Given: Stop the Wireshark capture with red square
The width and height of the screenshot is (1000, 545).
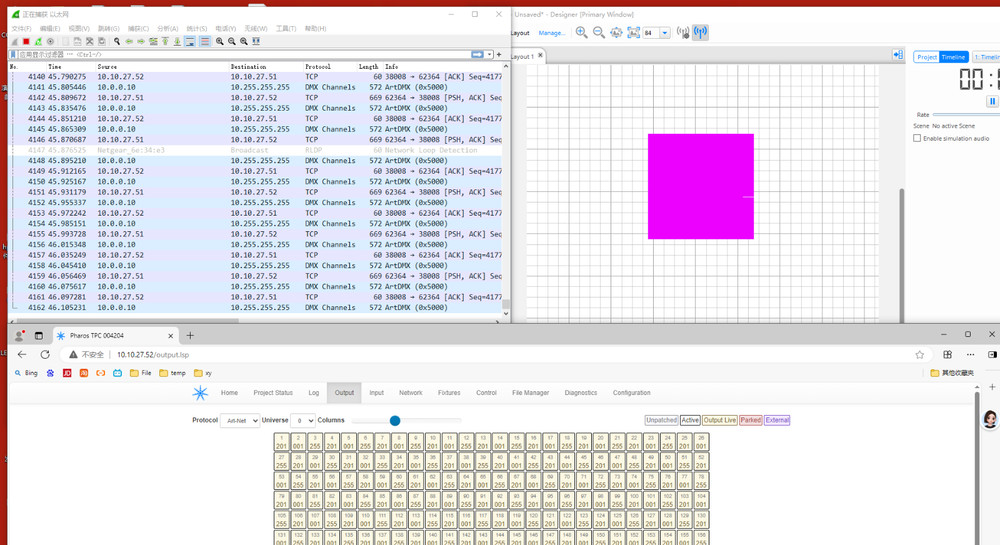Looking at the screenshot, I should pos(26,41).
